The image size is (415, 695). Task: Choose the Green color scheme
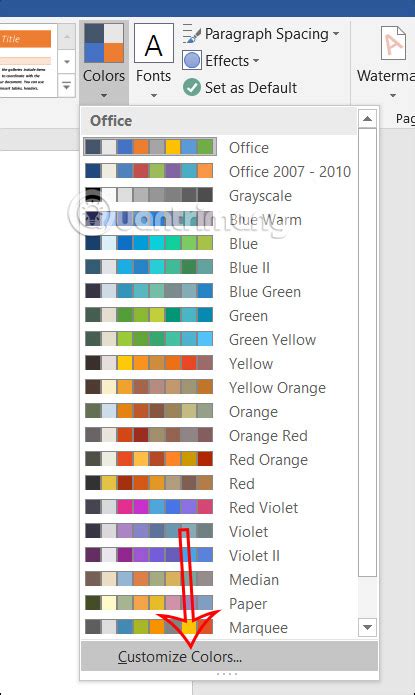tap(219, 315)
